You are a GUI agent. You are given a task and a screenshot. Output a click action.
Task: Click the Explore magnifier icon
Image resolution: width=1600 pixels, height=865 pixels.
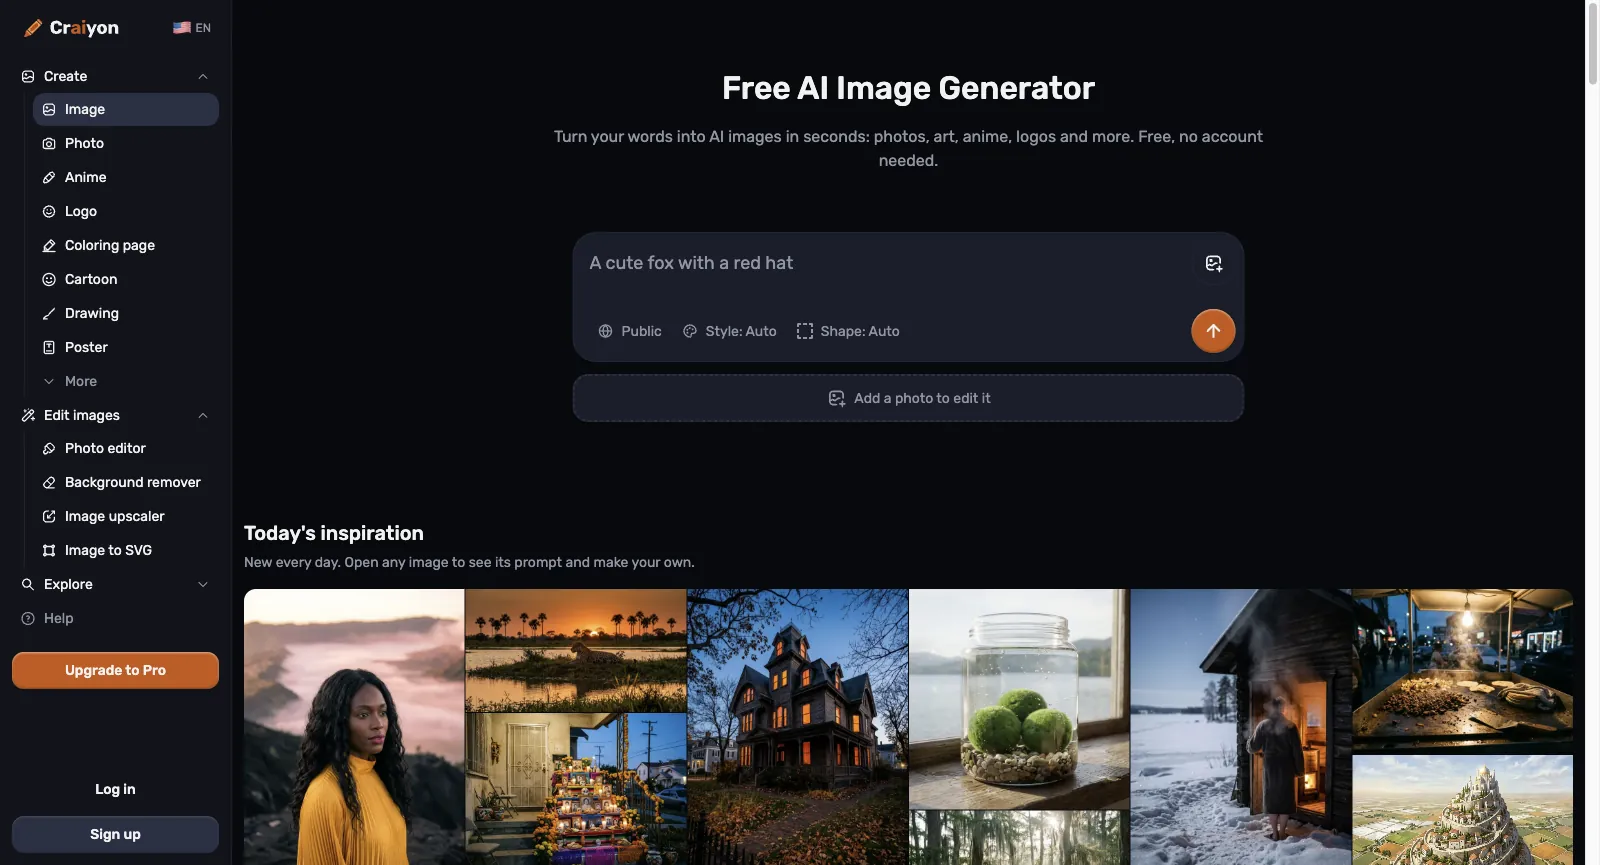point(28,585)
